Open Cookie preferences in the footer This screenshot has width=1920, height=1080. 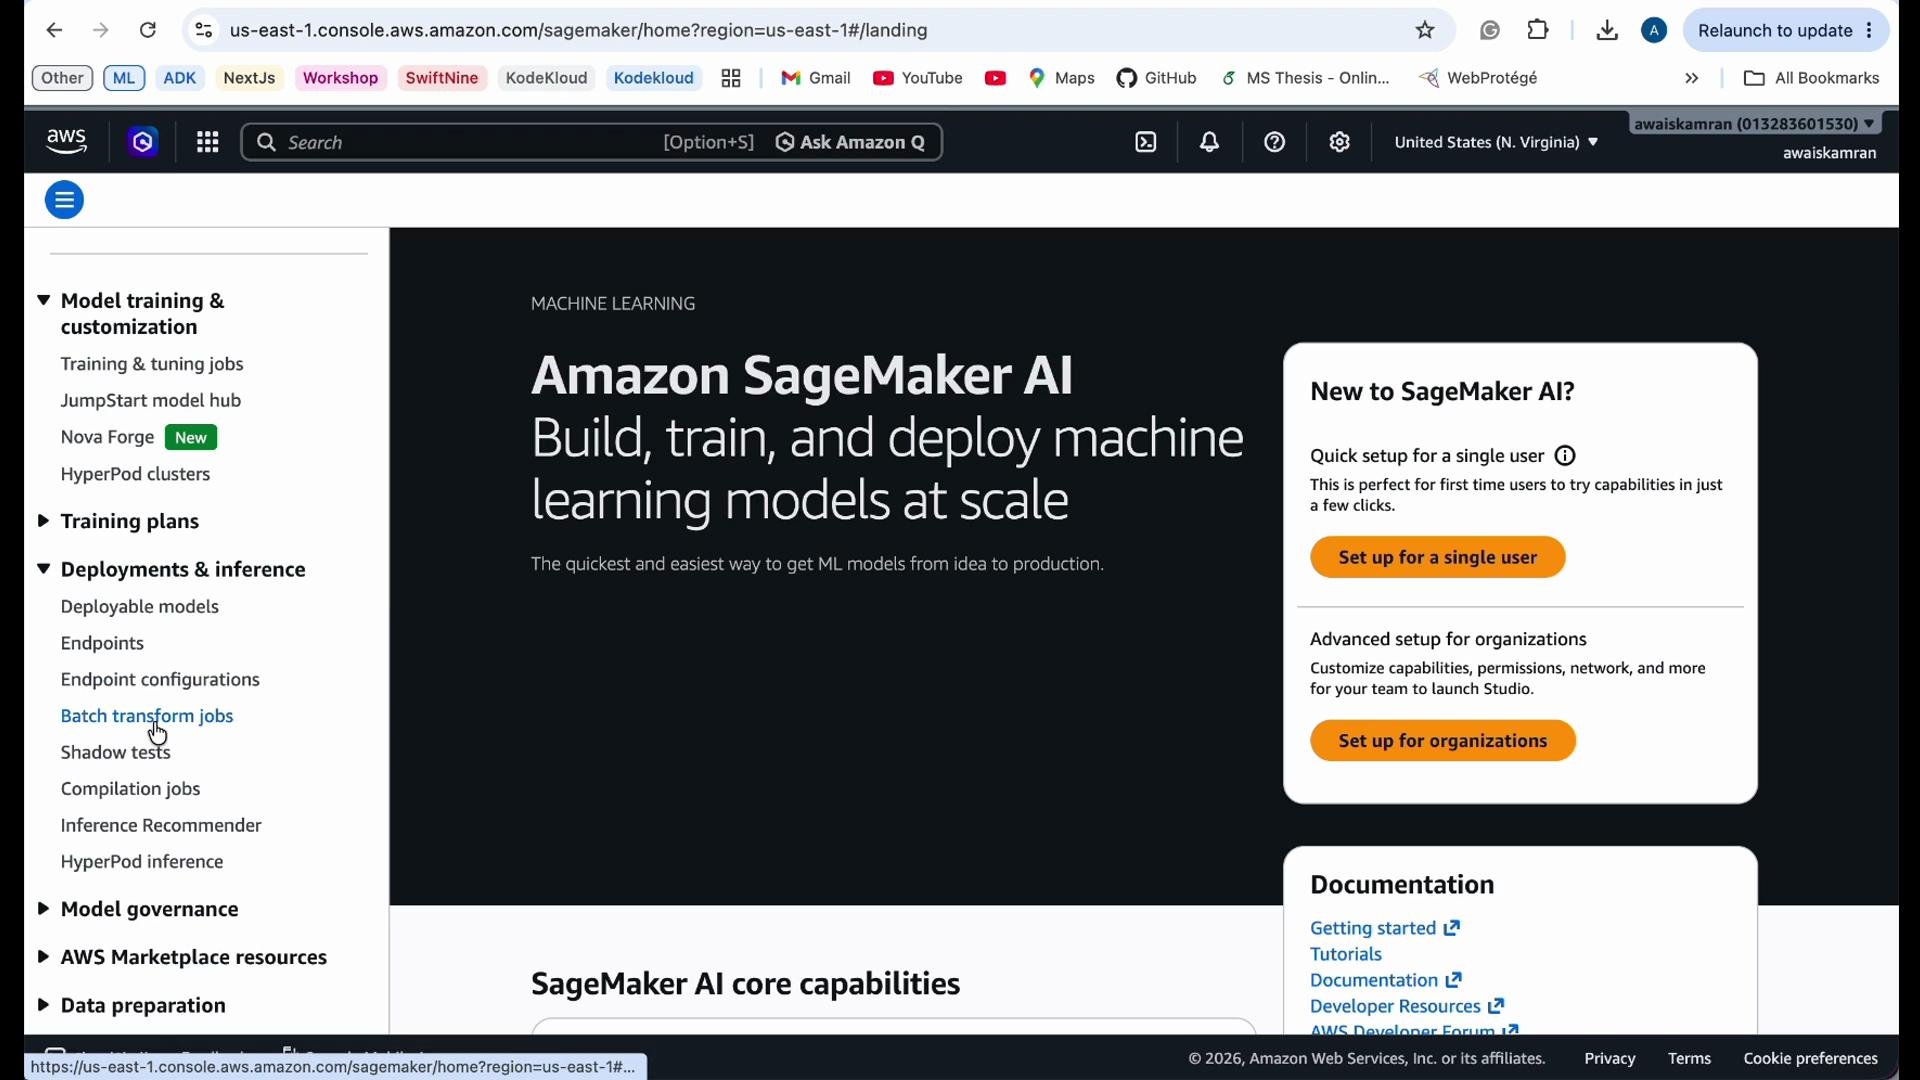point(1811,1059)
